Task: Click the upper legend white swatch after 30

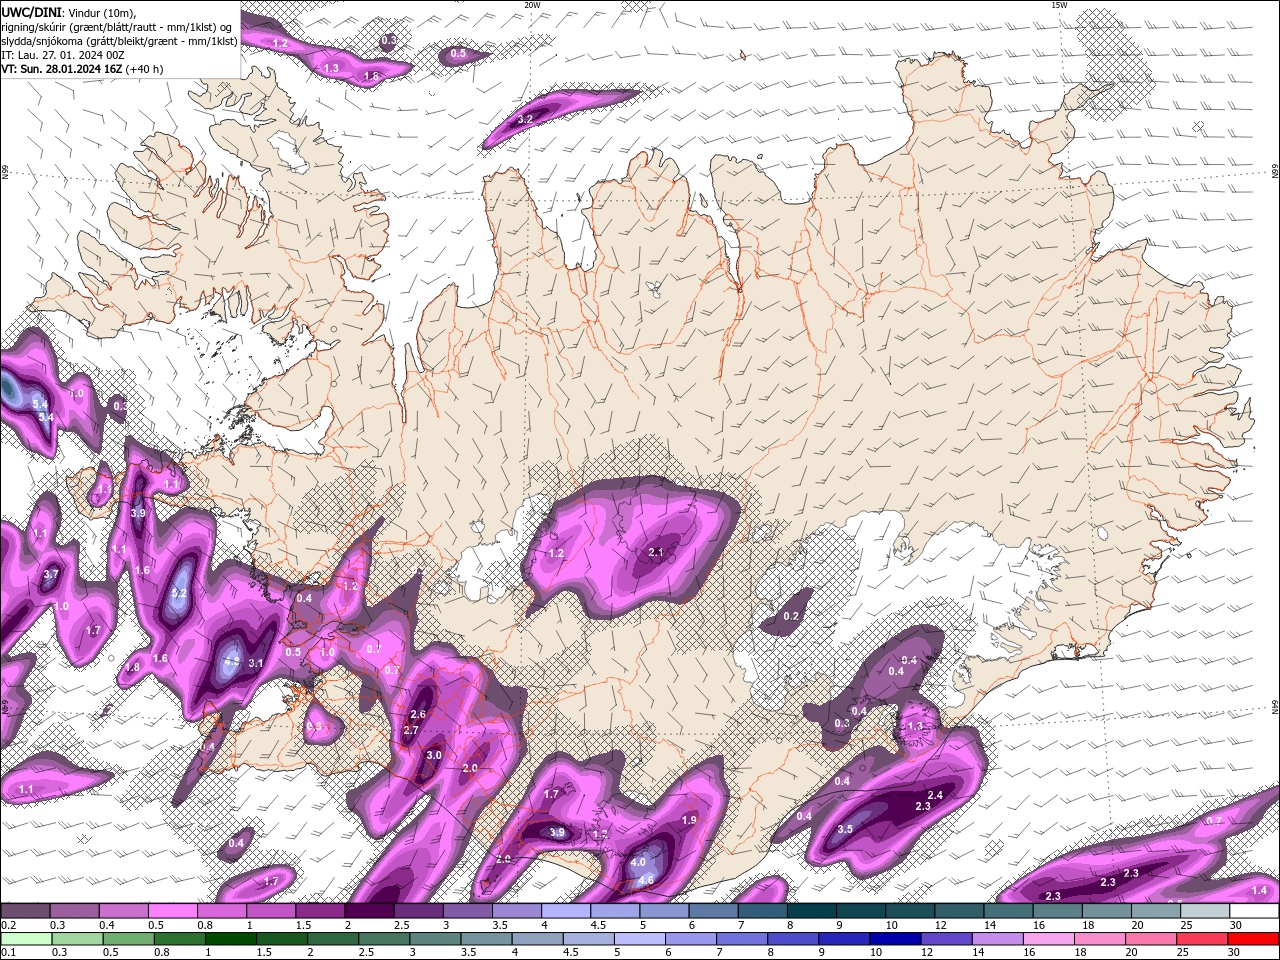Action: tap(1255, 911)
